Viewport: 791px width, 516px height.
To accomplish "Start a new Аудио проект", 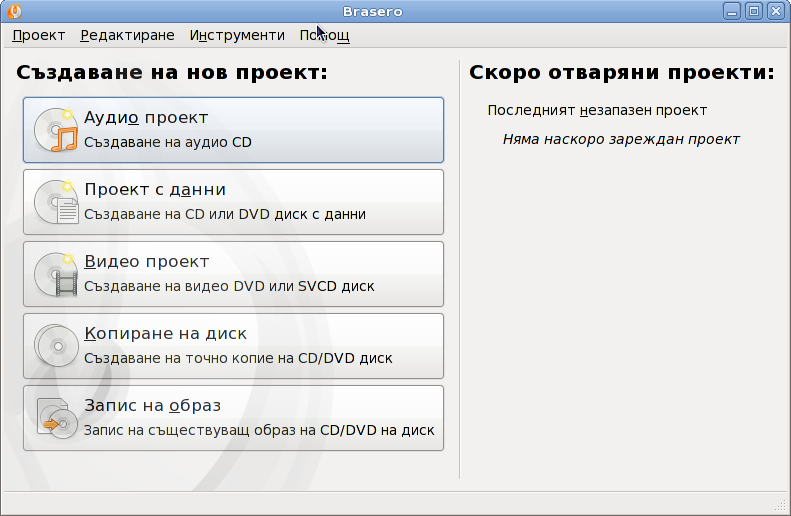I will tap(233, 130).
